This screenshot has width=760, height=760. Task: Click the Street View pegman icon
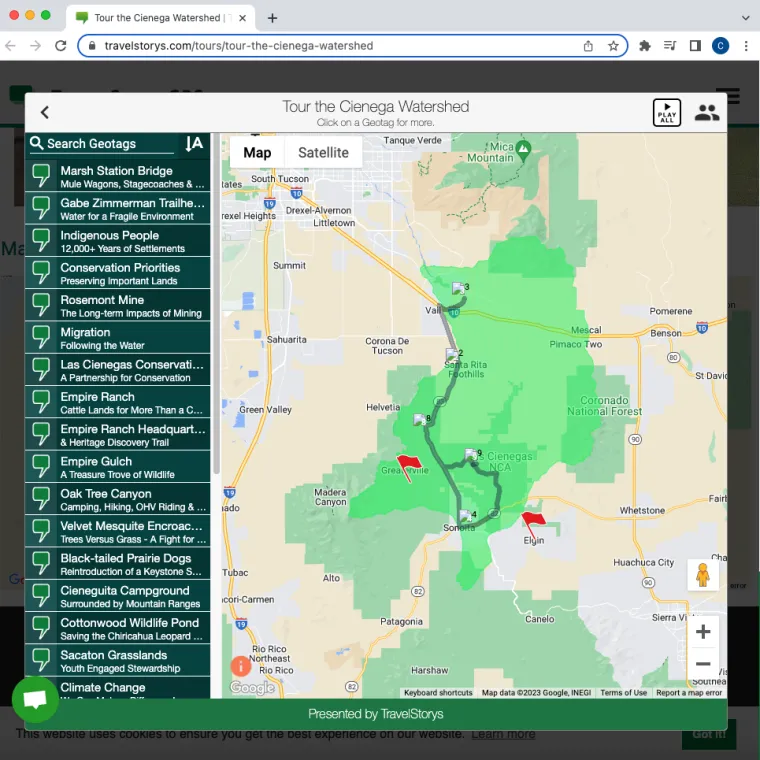703,575
